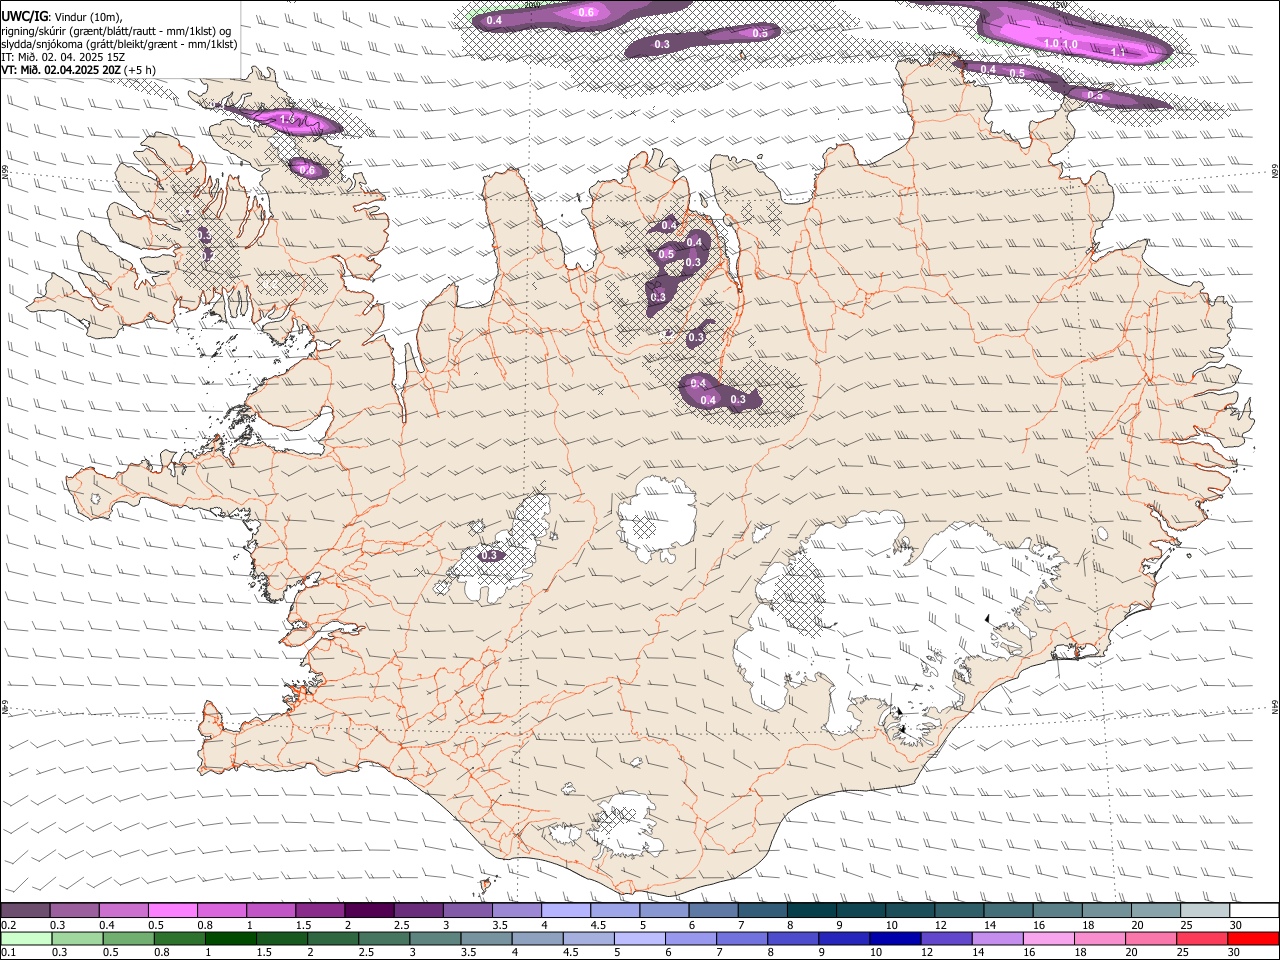Click the large white Vatnajökull glacier area
Screen dimensions: 1280x960
coord(900,620)
